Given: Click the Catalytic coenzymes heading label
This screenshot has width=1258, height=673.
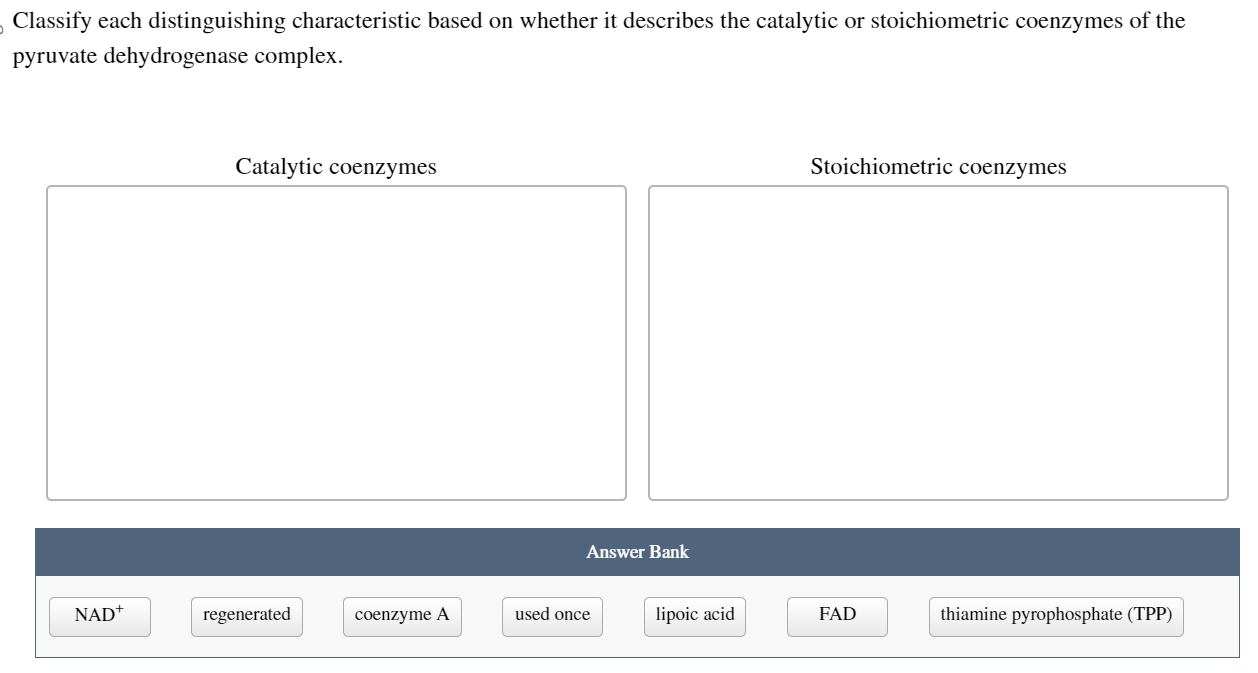Looking at the screenshot, I should coord(335,166).
